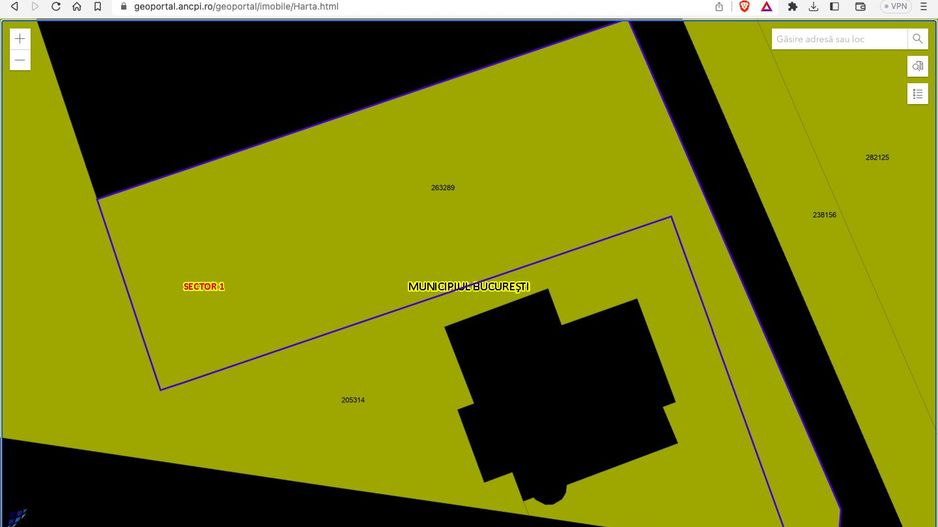Open the browser downloads icon
938x527 pixels.
tap(814, 6)
